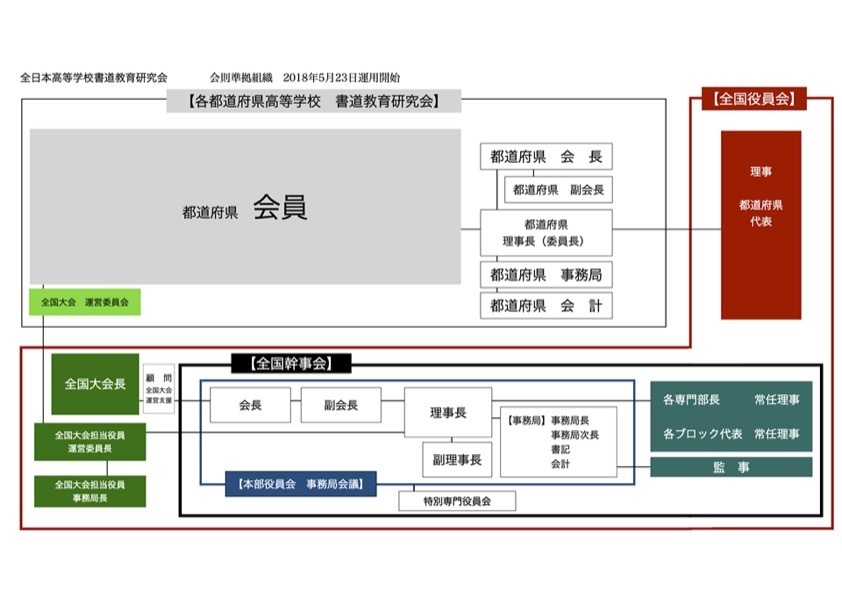This screenshot has width=842, height=595.
Task: Click the 特別専門役員会 box
Action: [x=457, y=500]
